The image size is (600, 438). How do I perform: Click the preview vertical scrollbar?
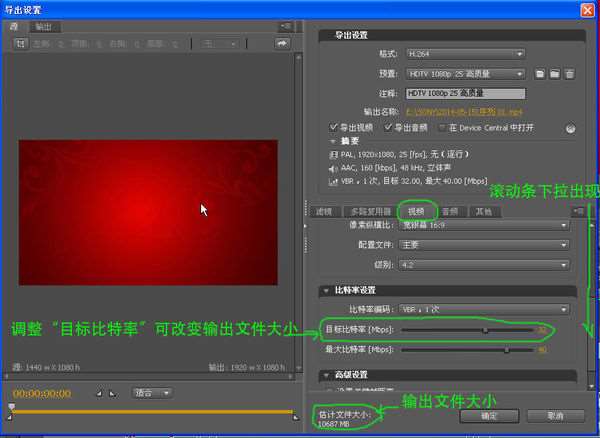point(298,212)
